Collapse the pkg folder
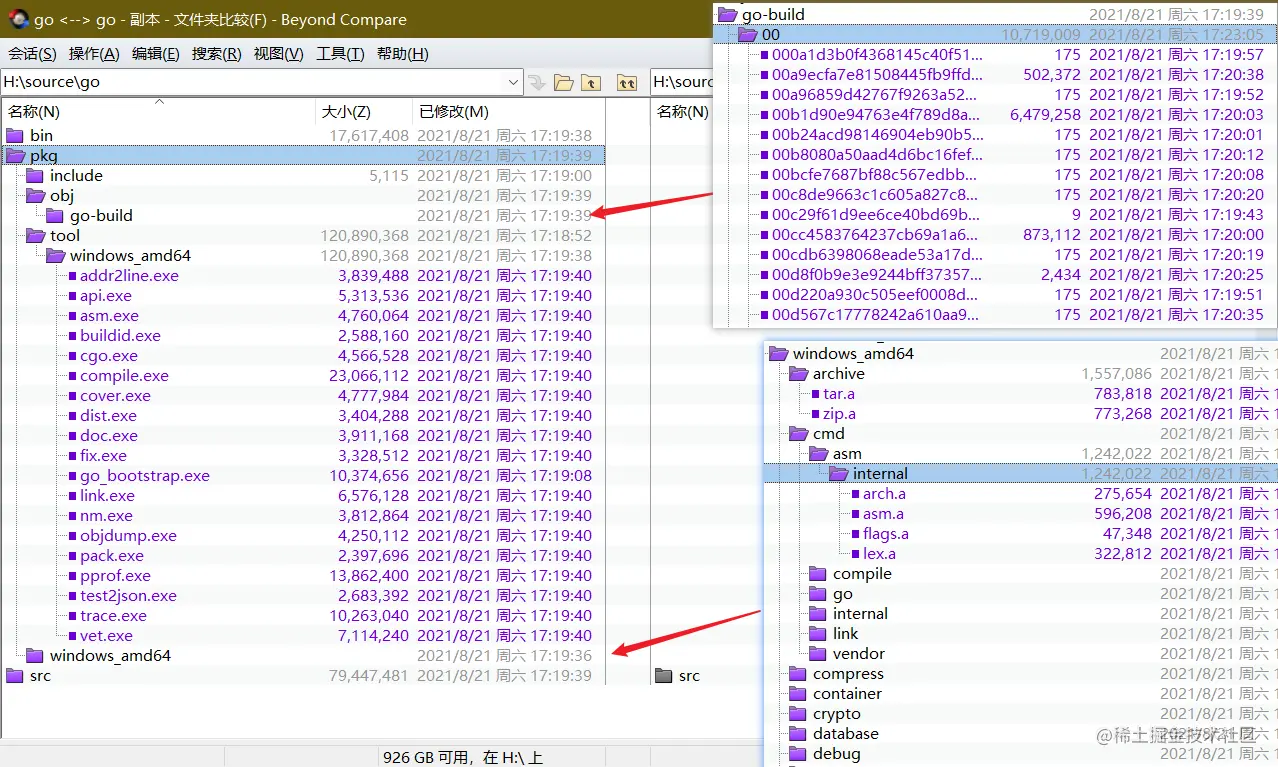Viewport: 1278px width, 767px height. pyautogui.click(x=16, y=155)
